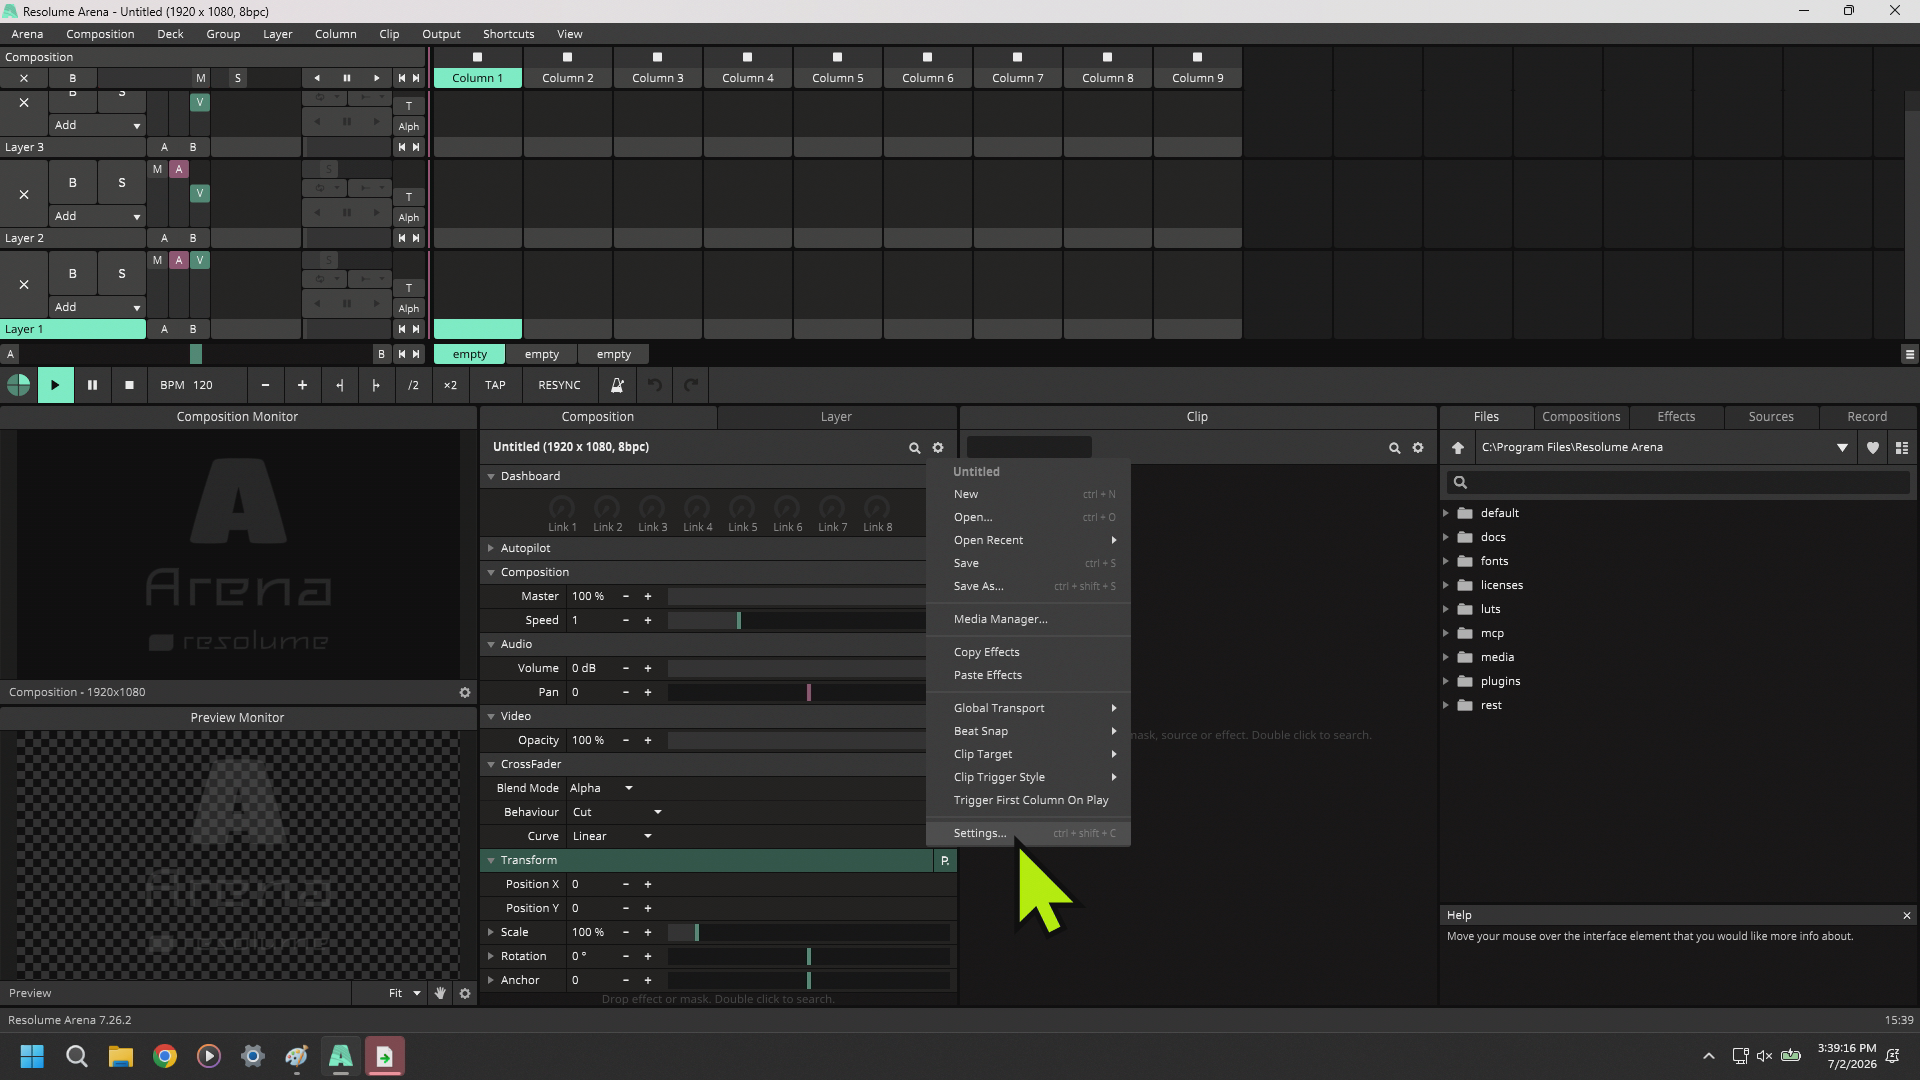Adjust the Audio Pan slider
This screenshot has height=1080, width=1920.
pos(796,692)
